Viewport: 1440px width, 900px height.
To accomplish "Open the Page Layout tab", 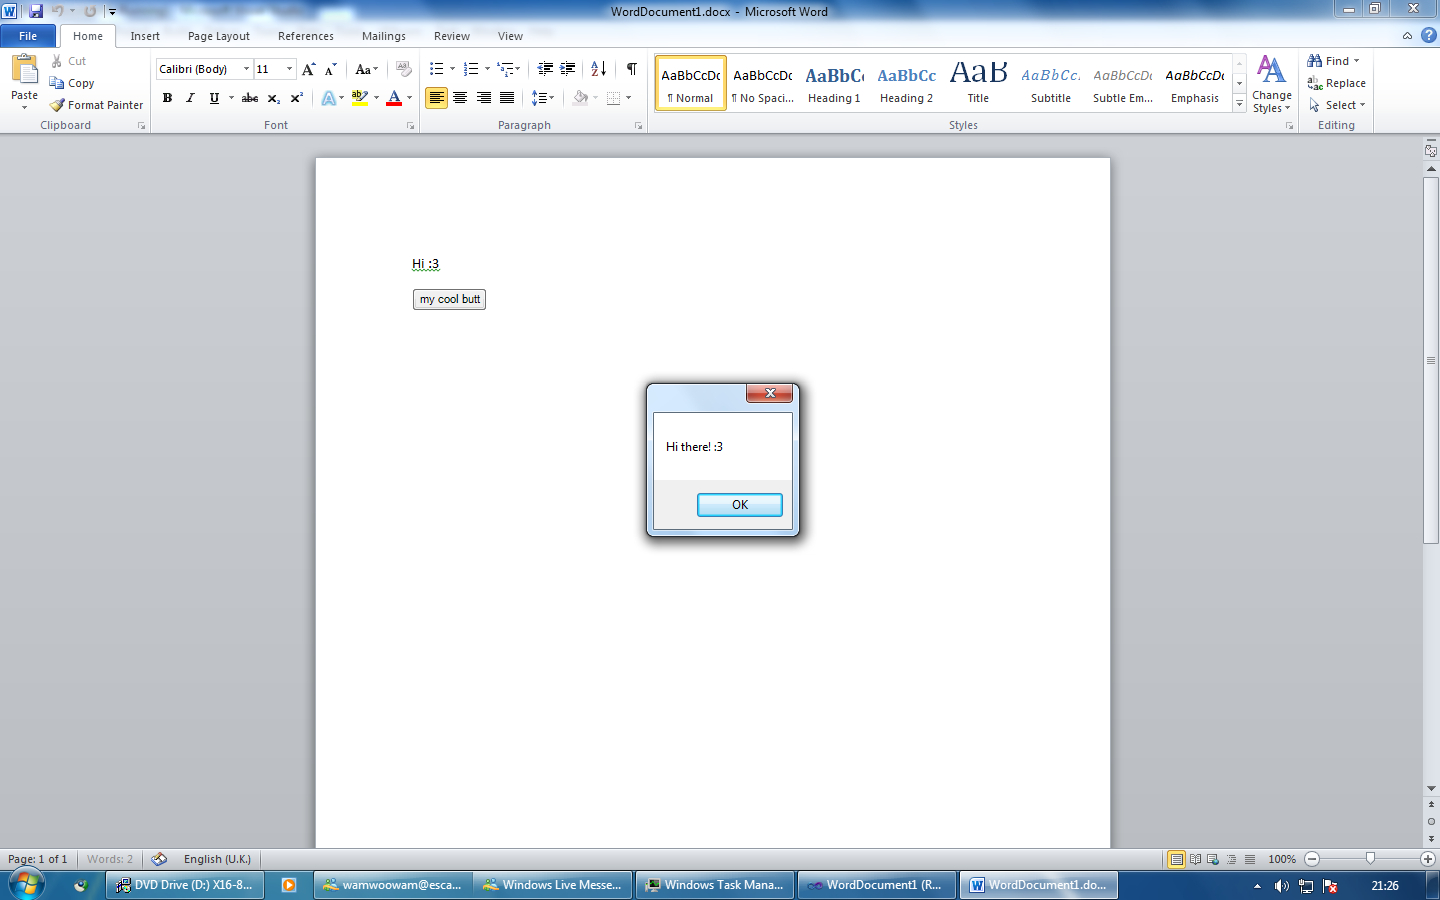I will (219, 36).
